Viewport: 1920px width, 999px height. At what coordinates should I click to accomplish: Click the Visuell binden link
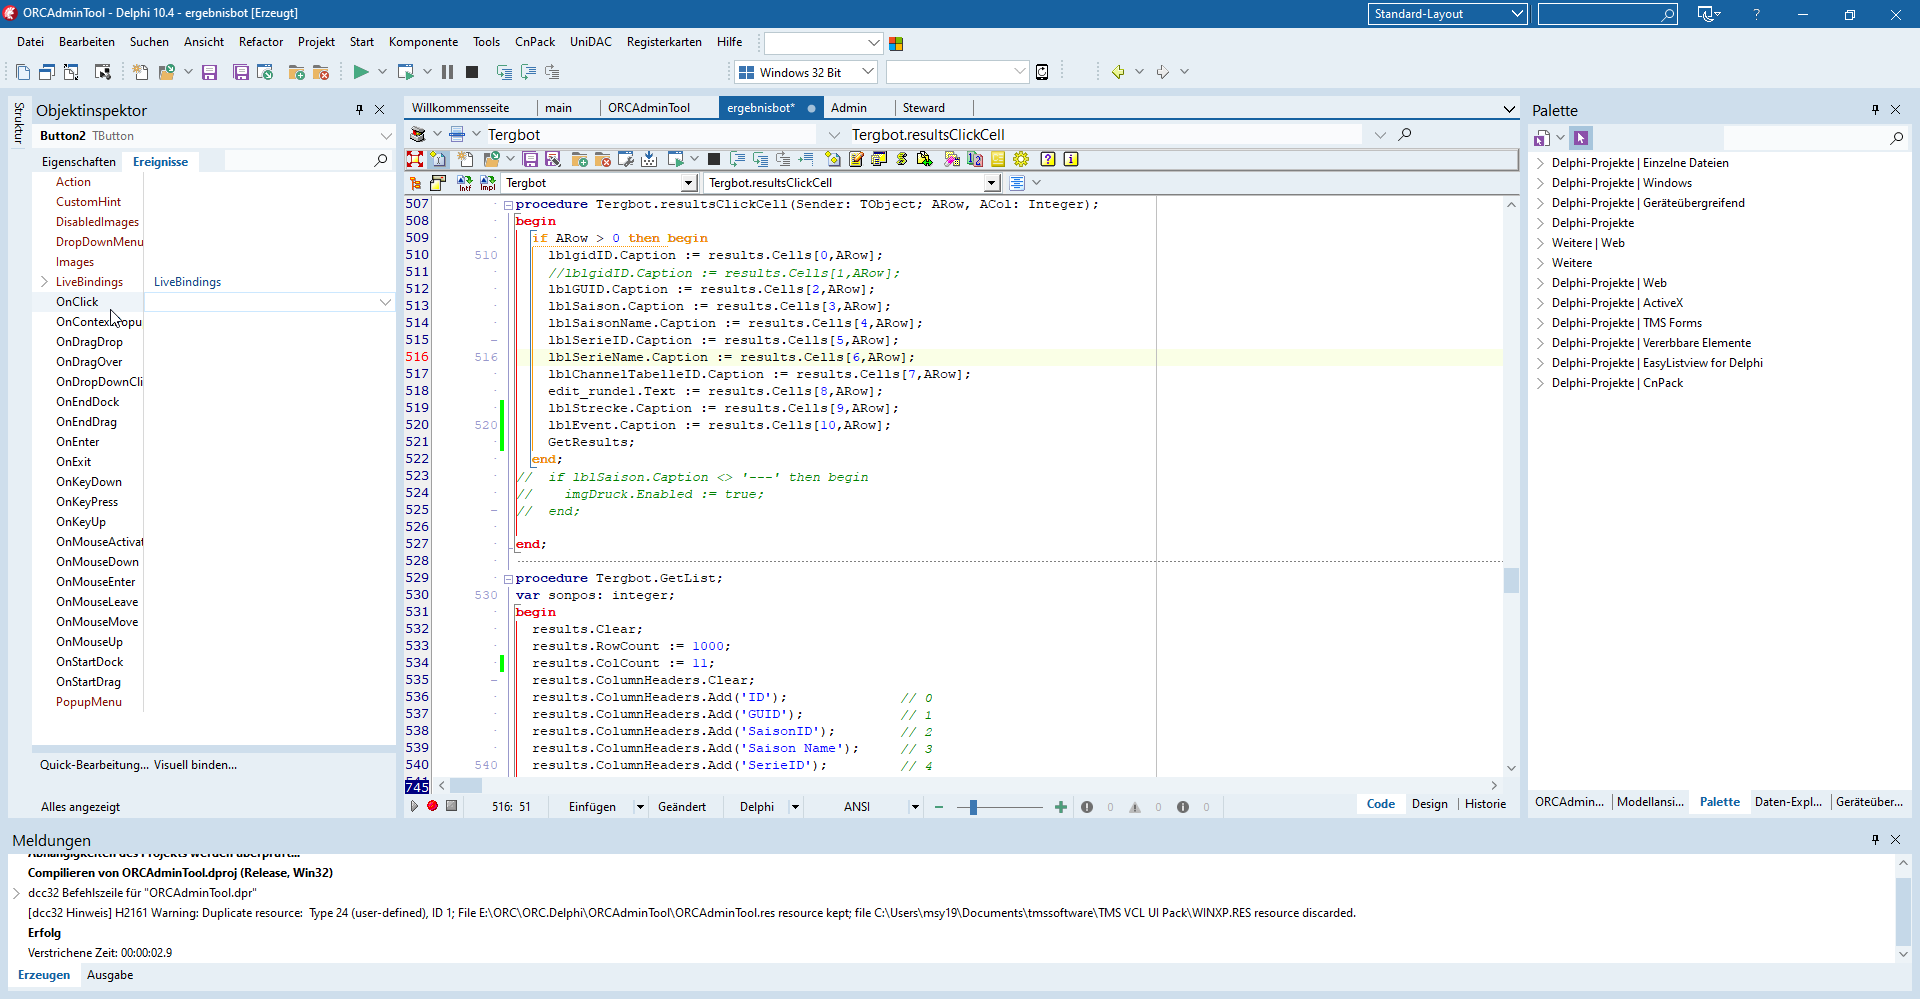click(195, 765)
